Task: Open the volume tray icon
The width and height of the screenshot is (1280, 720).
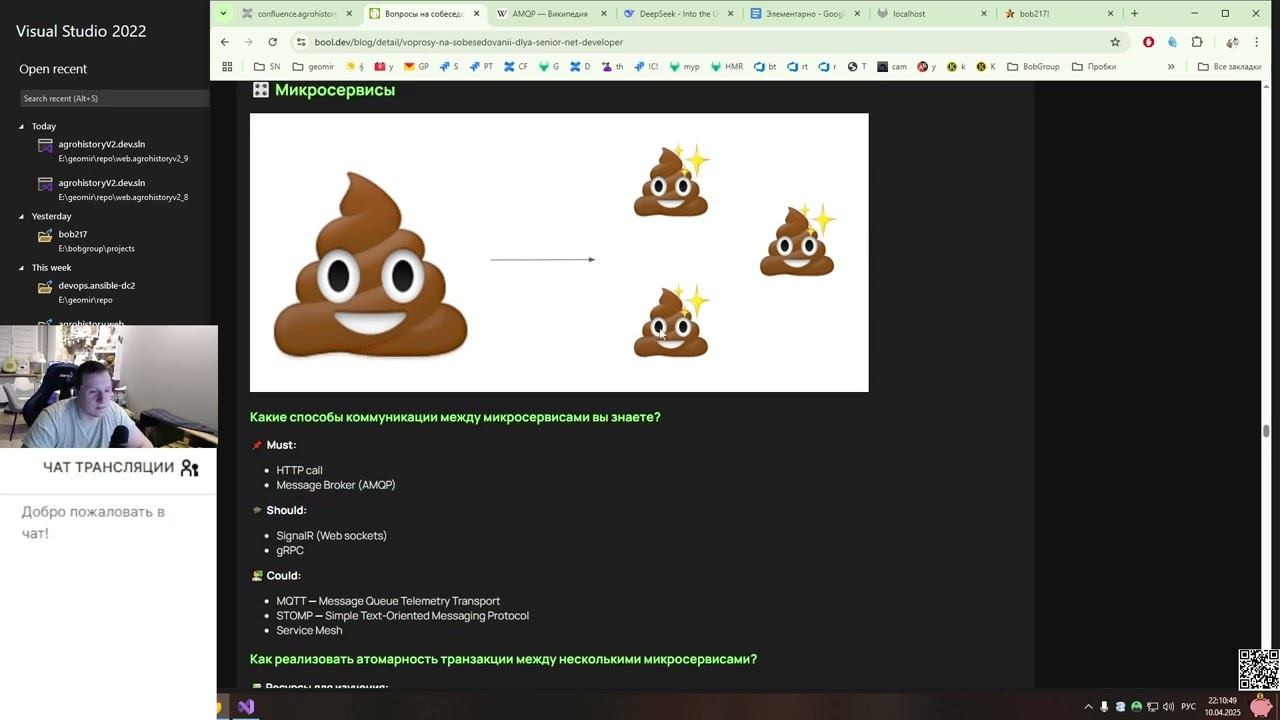Action: pos(1168,707)
